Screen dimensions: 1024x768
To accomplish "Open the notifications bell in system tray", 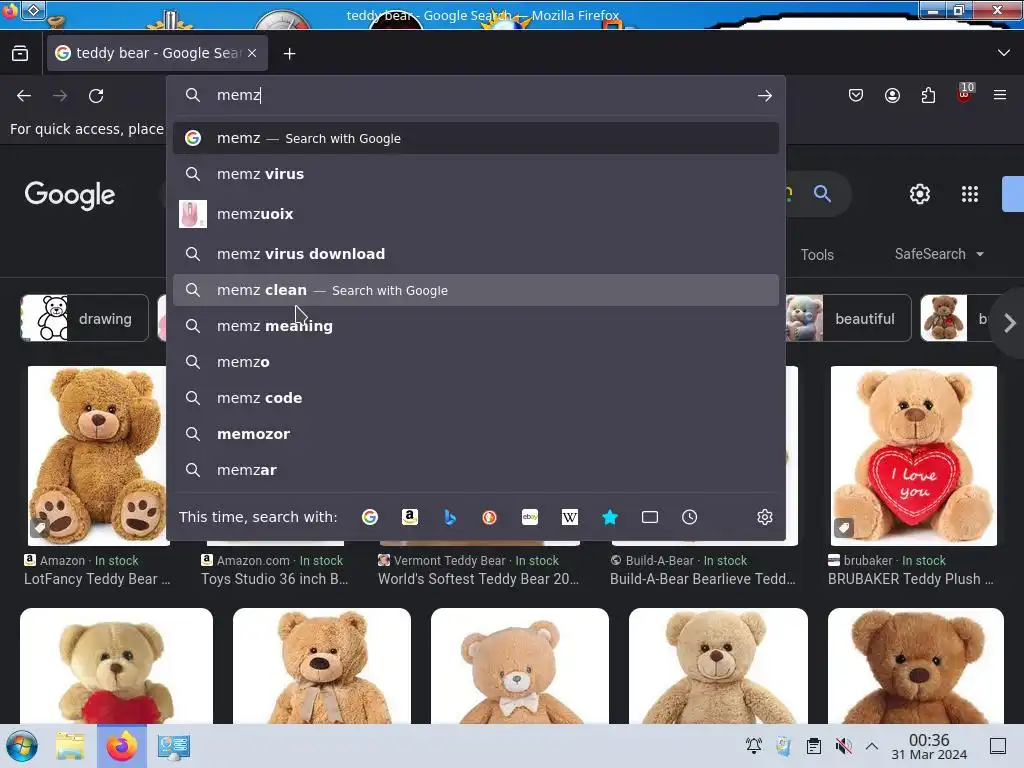I will 754,746.
